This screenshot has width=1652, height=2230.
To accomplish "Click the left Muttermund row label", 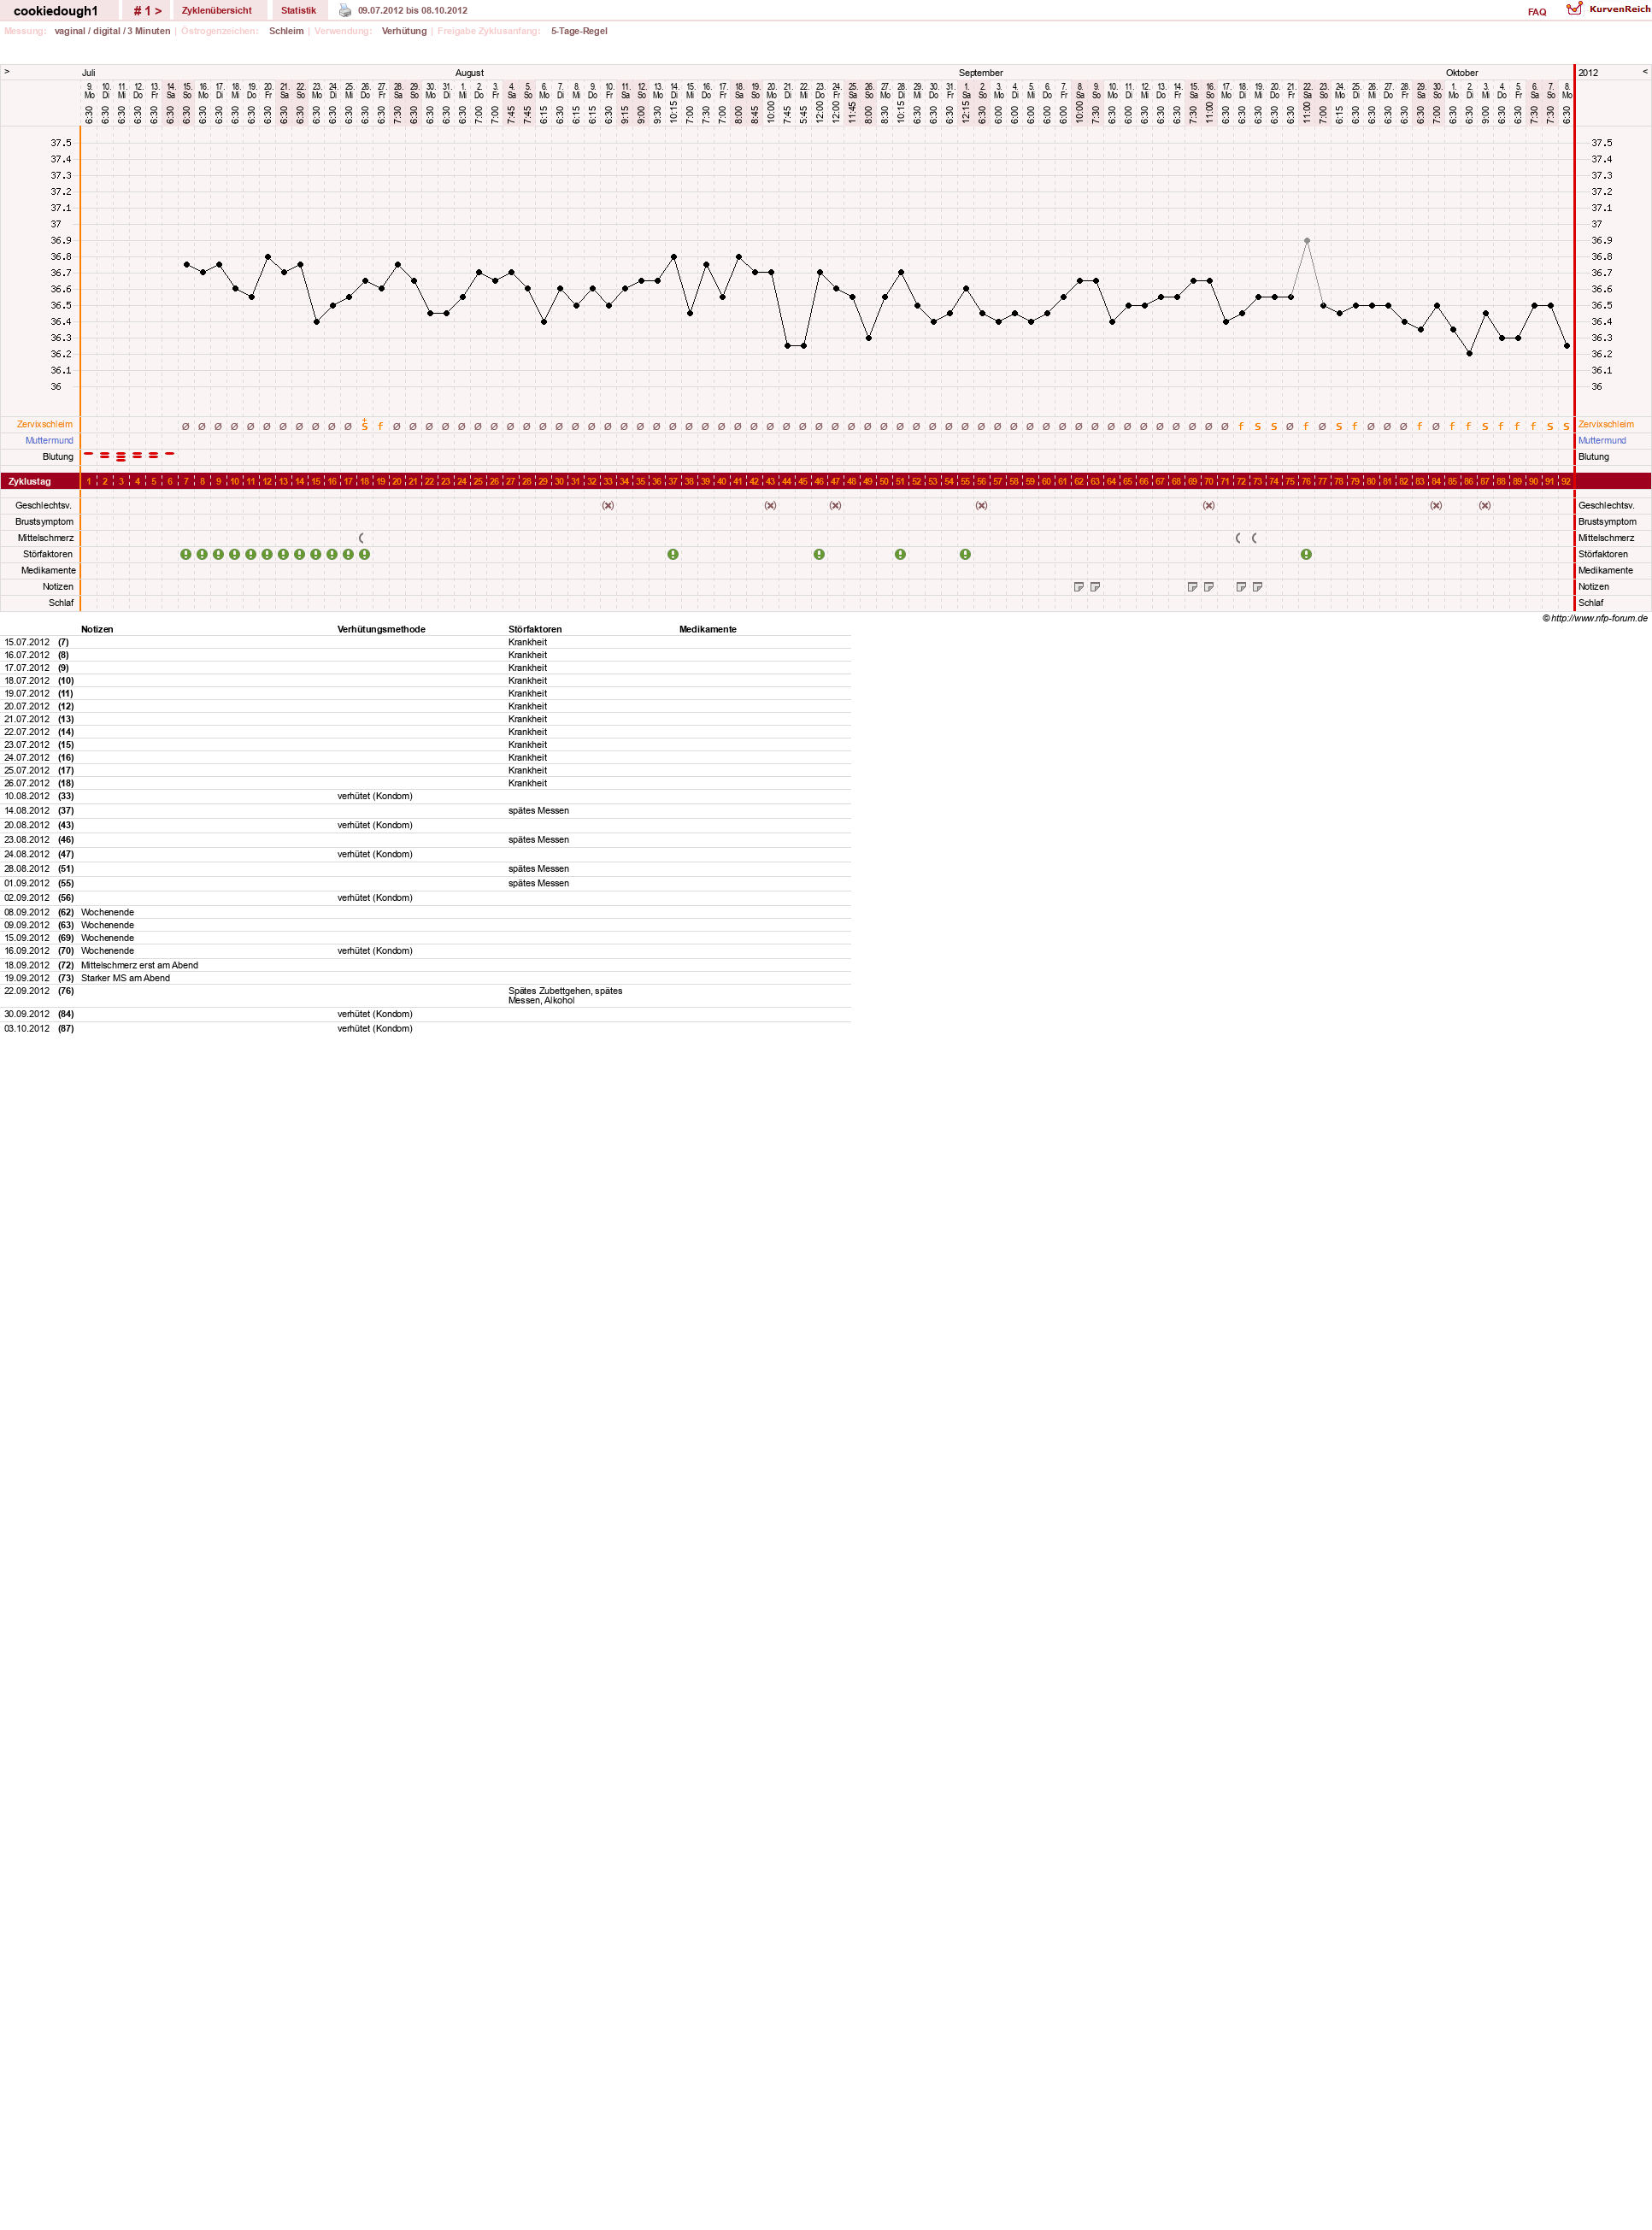I will click(49, 440).
